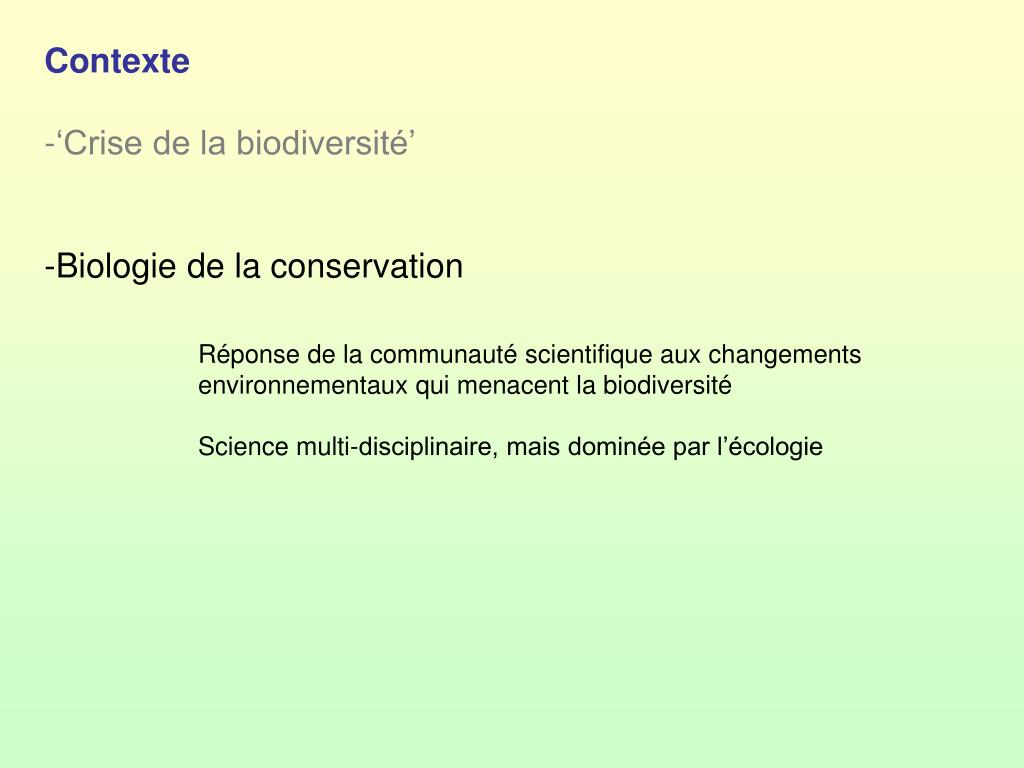
Task: Click the word 'Science' starting the last line
Action: pyautogui.click(x=244, y=447)
